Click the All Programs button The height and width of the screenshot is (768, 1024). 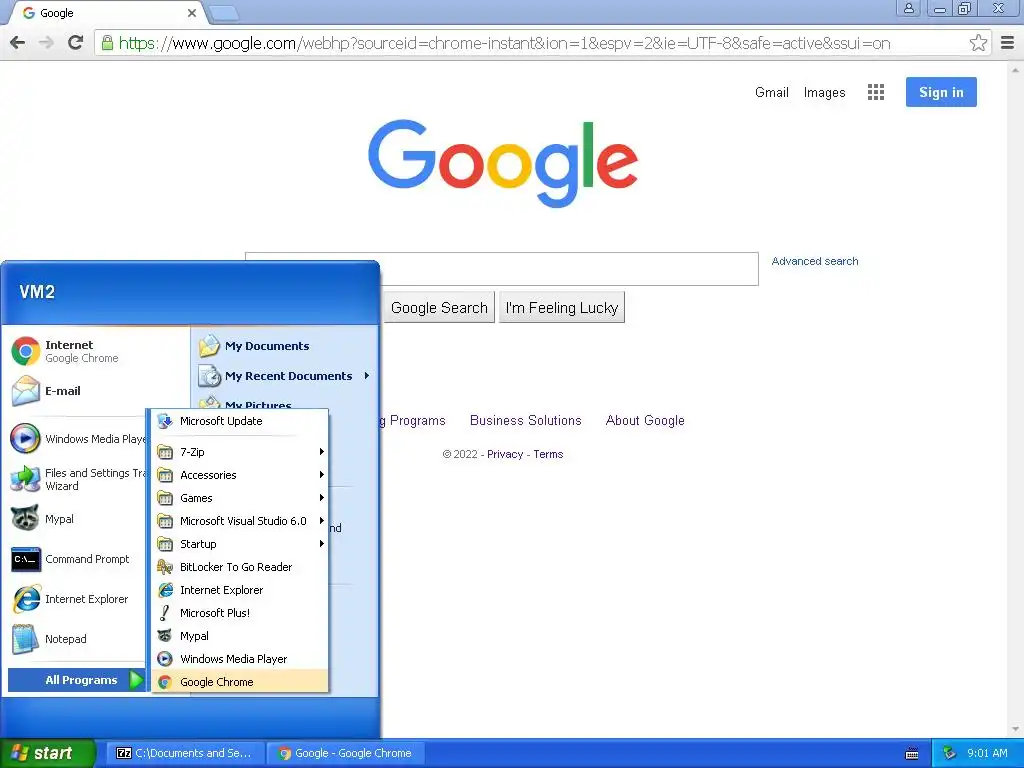click(76, 680)
